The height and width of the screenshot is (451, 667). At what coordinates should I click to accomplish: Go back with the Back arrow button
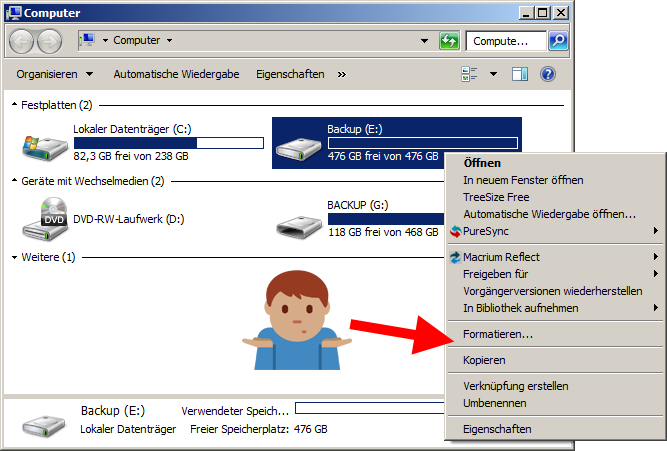pyautogui.click(x=21, y=41)
